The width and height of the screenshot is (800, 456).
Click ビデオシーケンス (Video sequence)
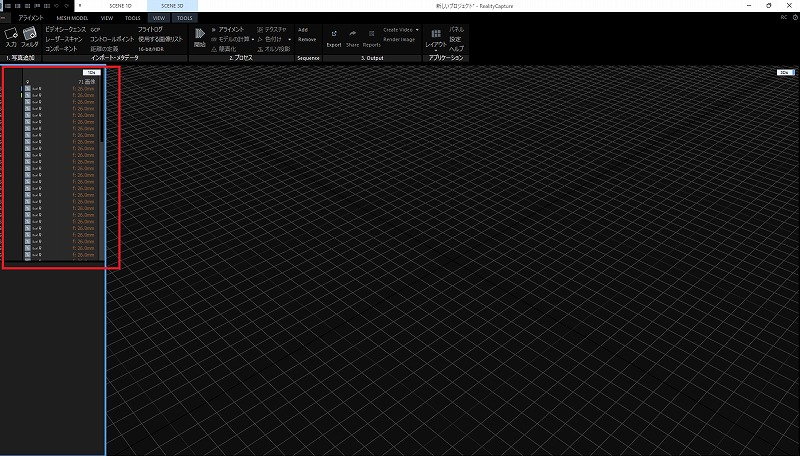(x=65, y=30)
